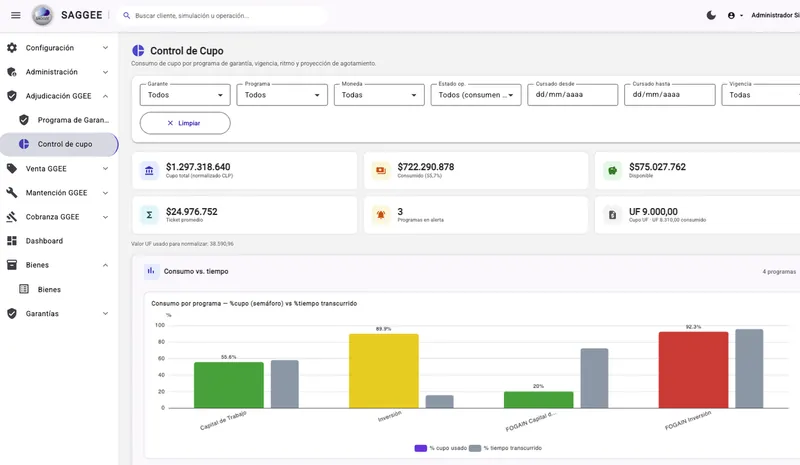Click the Configuración gear icon
The height and width of the screenshot is (465, 800).
[x=12, y=47]
